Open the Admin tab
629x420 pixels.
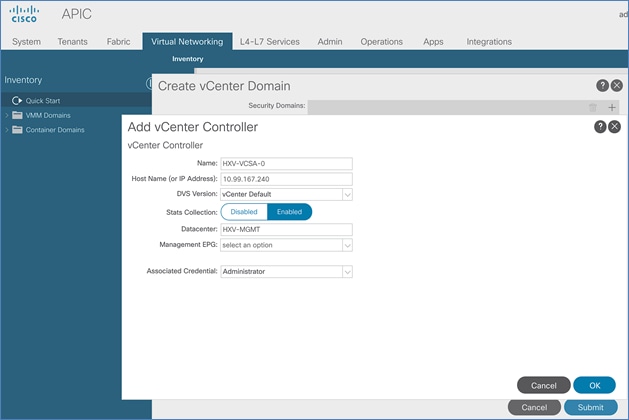click(330, 42)
